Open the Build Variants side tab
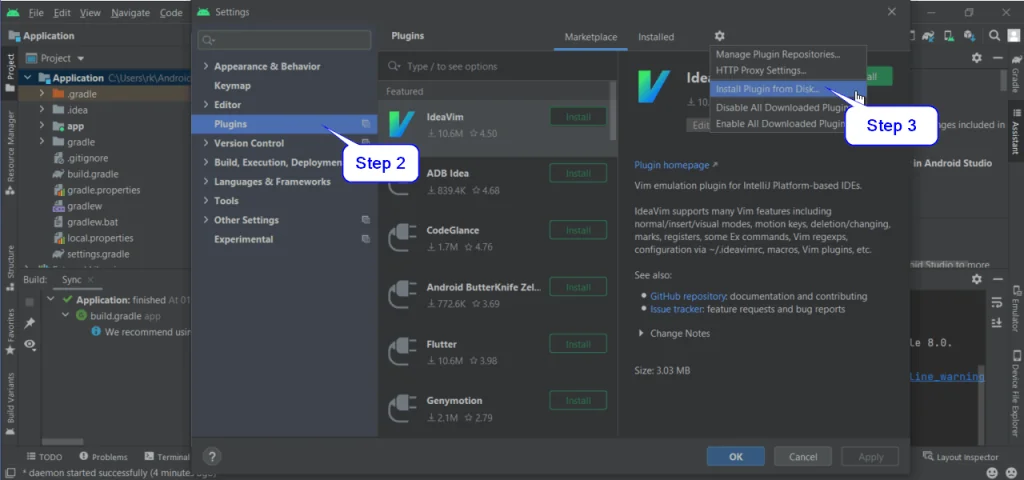1024x480 pixels. point(10,404)
